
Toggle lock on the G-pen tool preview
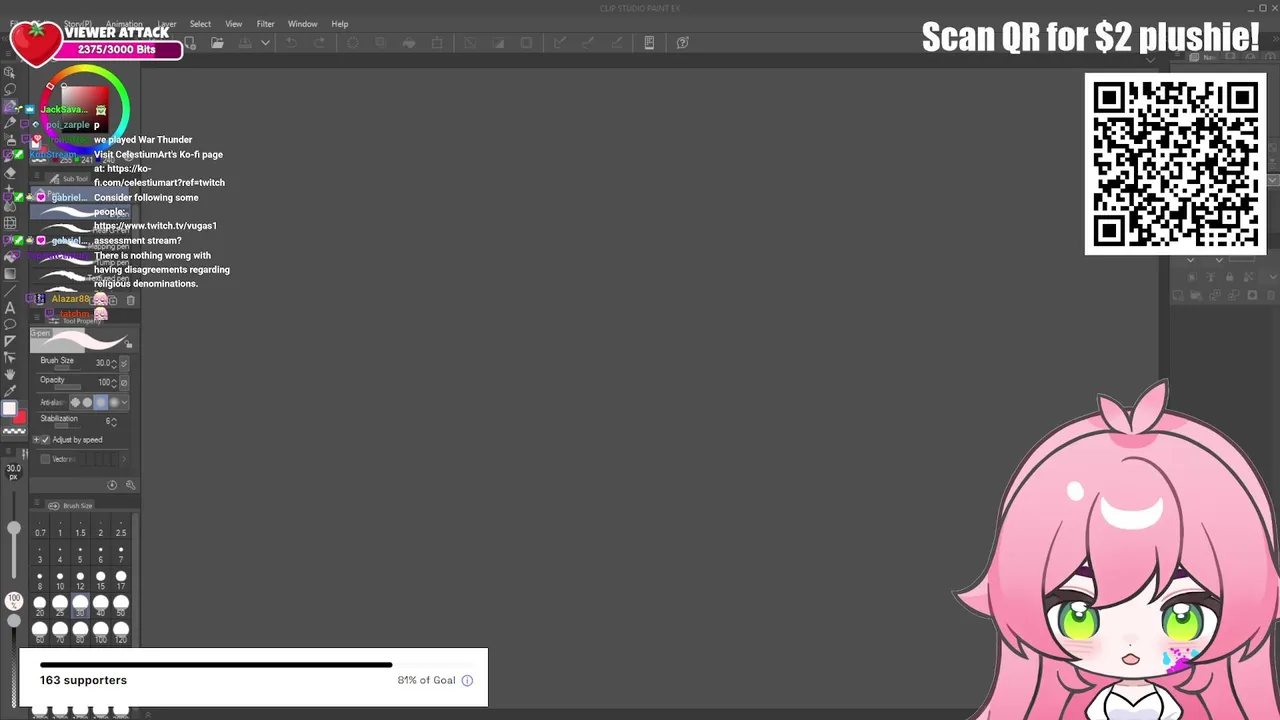click(x=129, y=345)
